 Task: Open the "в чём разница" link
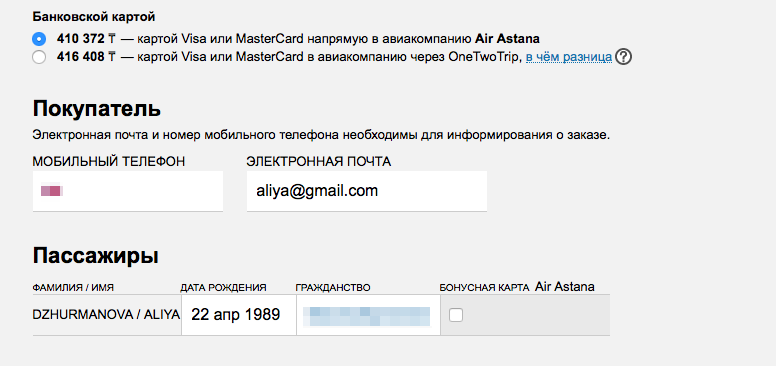(569, 57)
